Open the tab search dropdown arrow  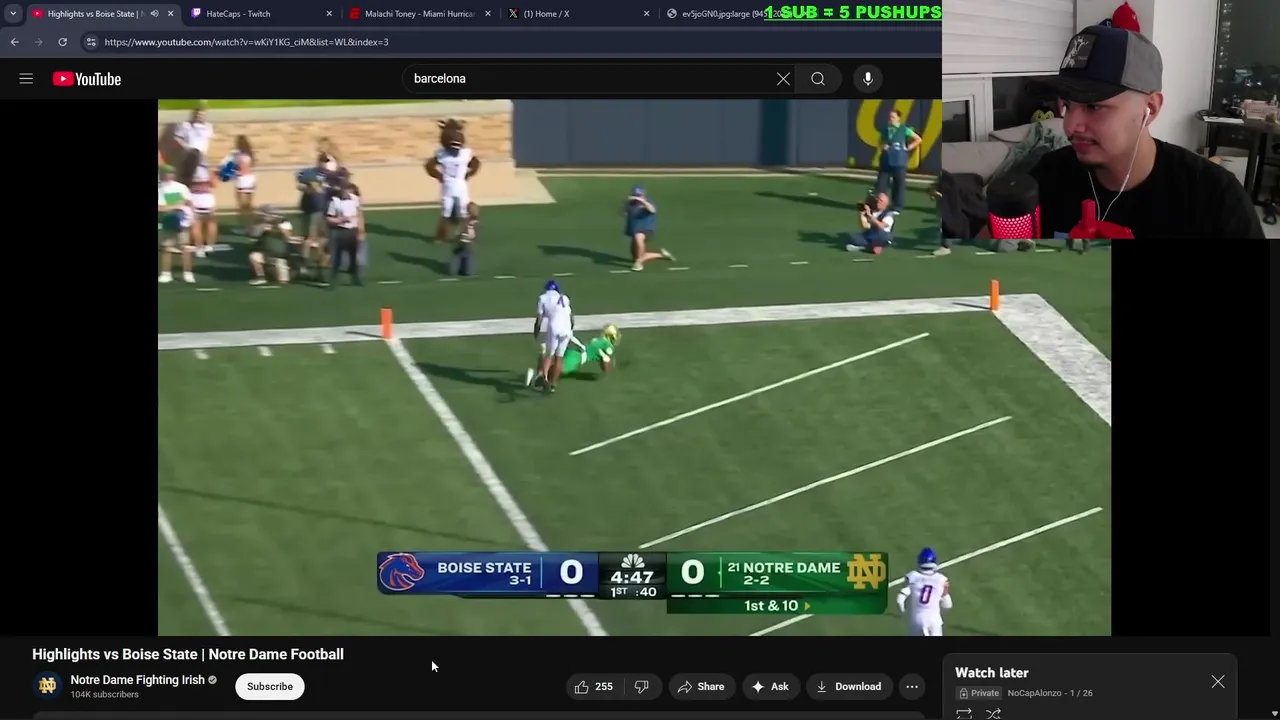13,14
